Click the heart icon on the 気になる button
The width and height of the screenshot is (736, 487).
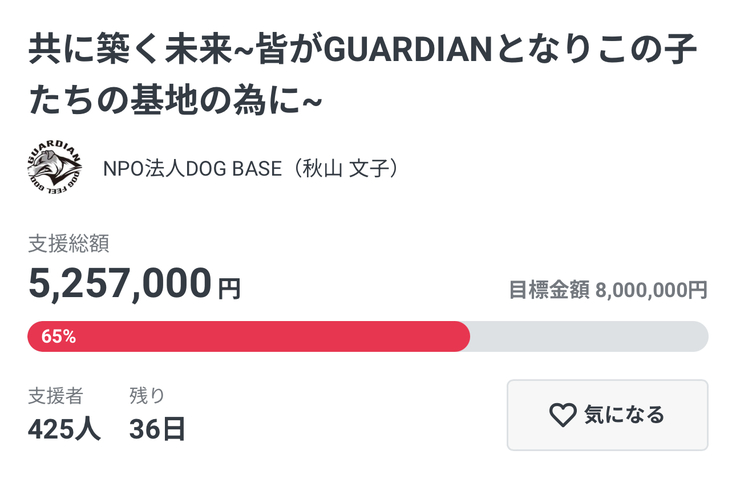[x=564, y=415]
